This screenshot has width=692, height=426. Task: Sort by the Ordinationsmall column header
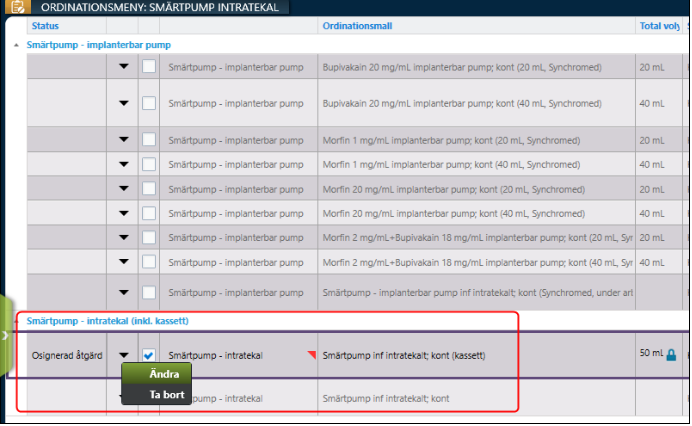(x=360, y=25)
